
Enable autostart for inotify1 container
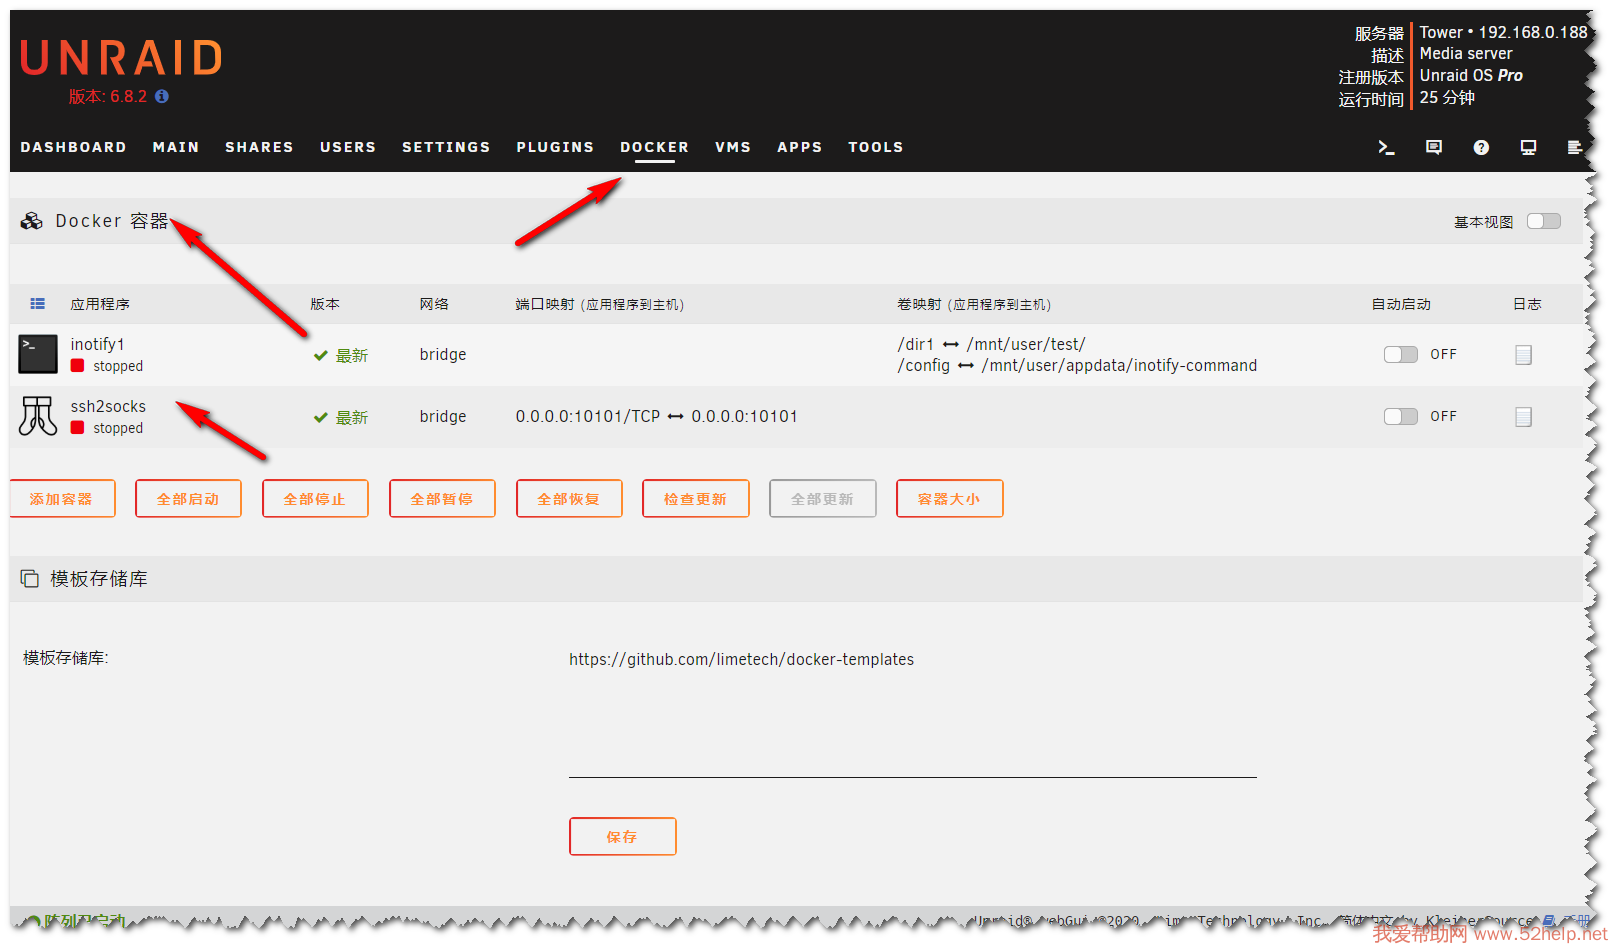[x=1400, y=354]
